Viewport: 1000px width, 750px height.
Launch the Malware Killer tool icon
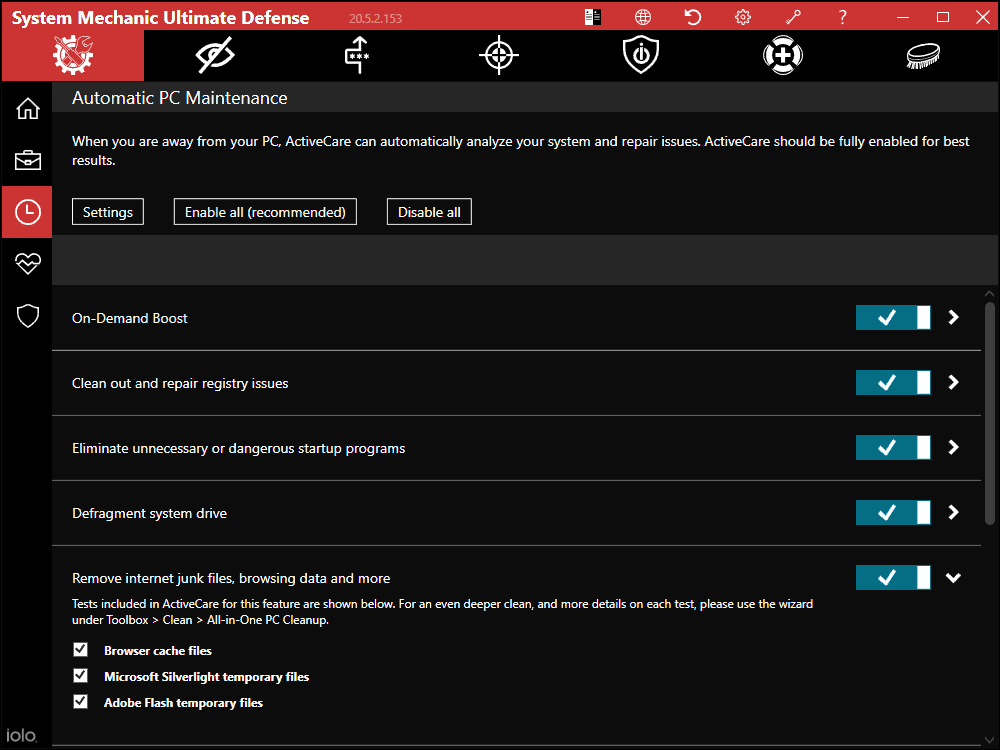coord(782,55)
